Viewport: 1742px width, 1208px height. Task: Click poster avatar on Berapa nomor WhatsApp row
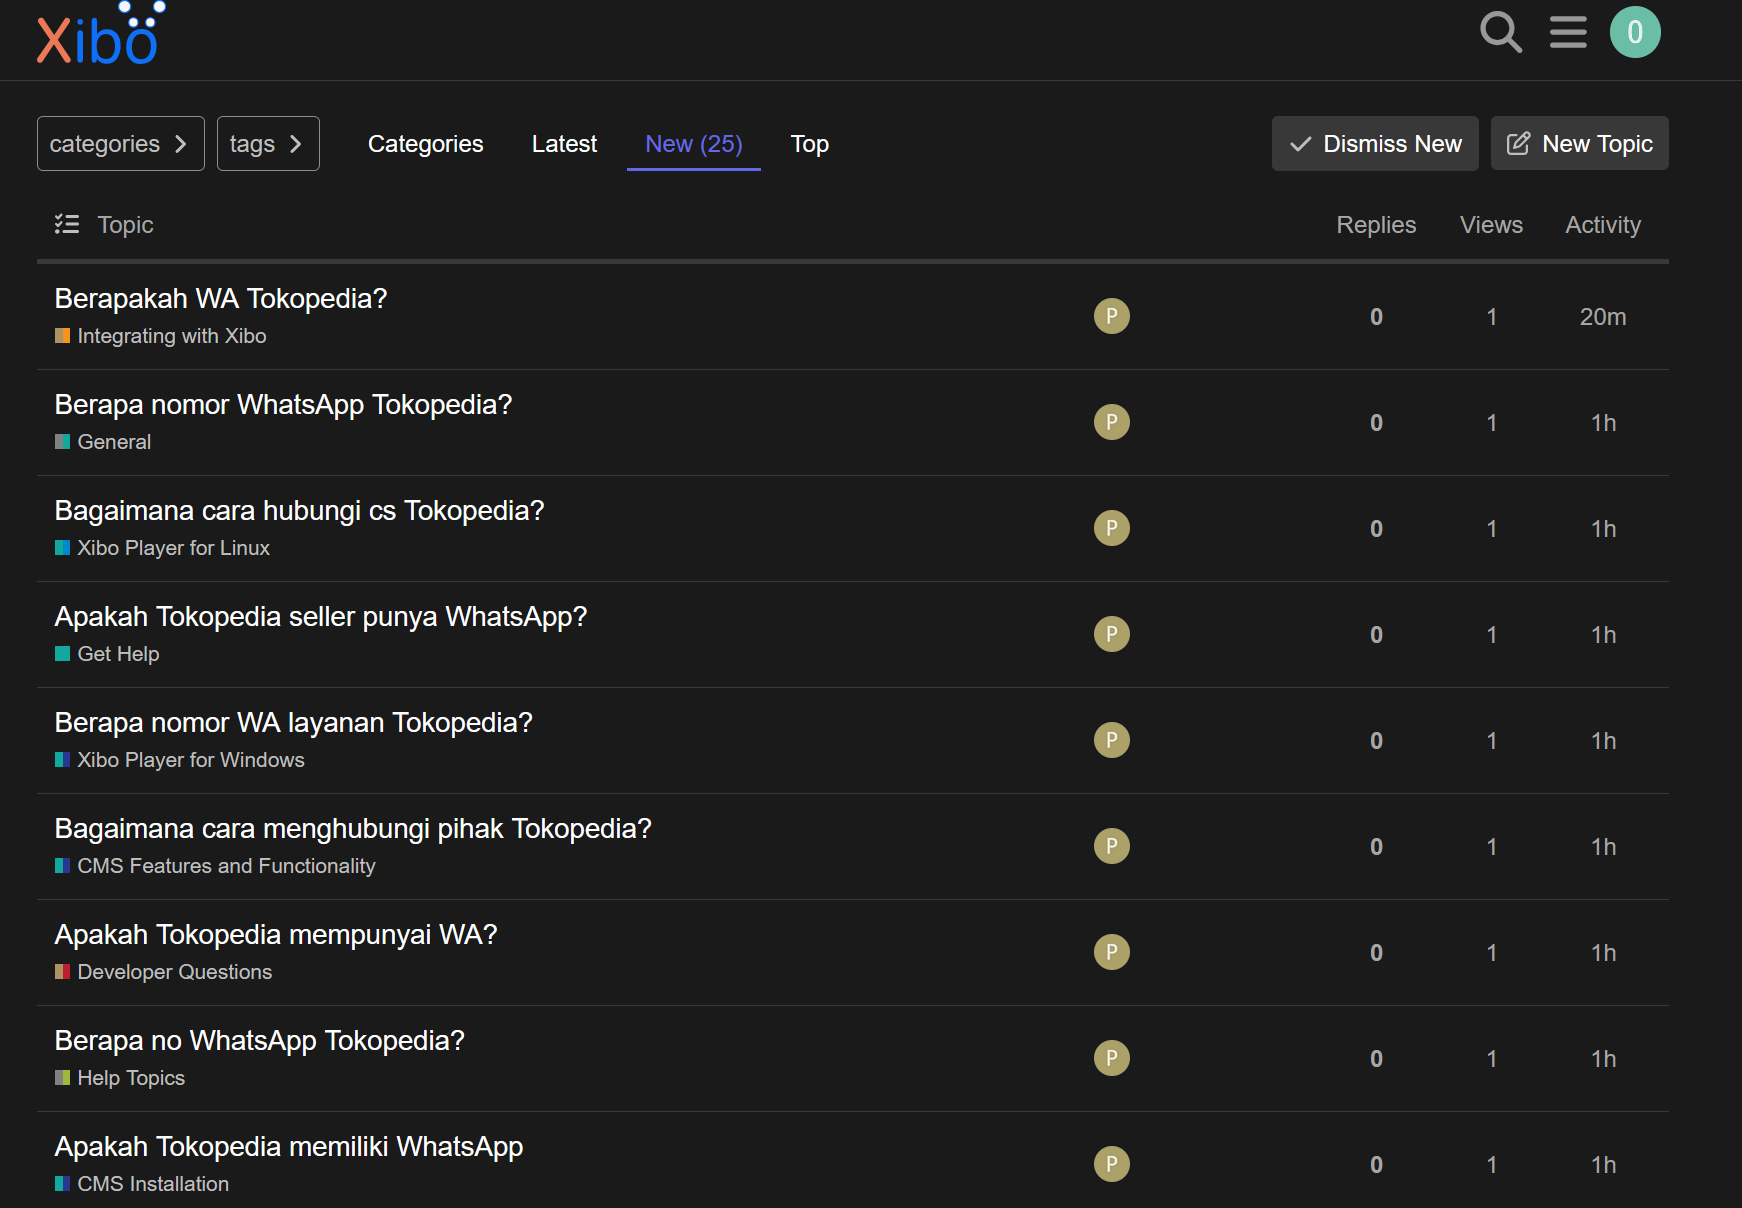[1111, 423]
